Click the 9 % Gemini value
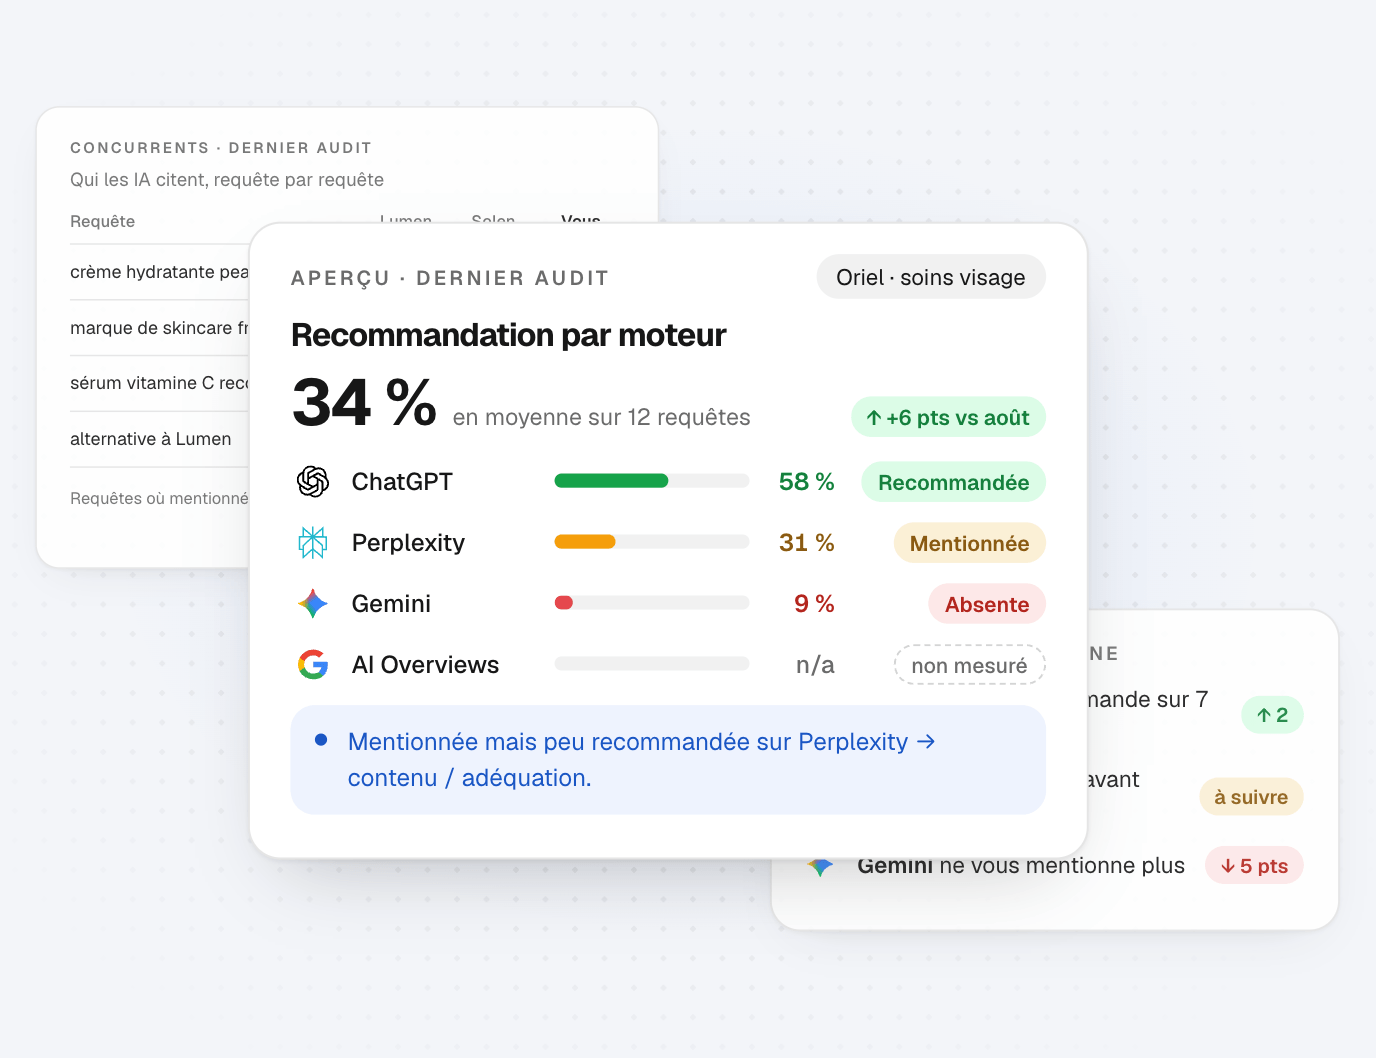The width and height of the screenshot is (1376, 1058). [814, 604]
